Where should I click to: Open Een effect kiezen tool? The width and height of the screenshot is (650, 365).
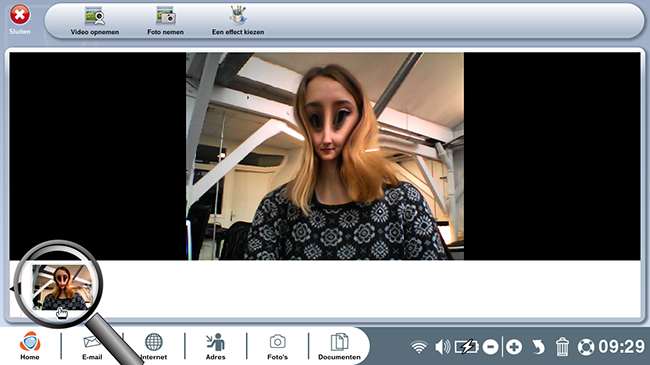pos(238,21)
